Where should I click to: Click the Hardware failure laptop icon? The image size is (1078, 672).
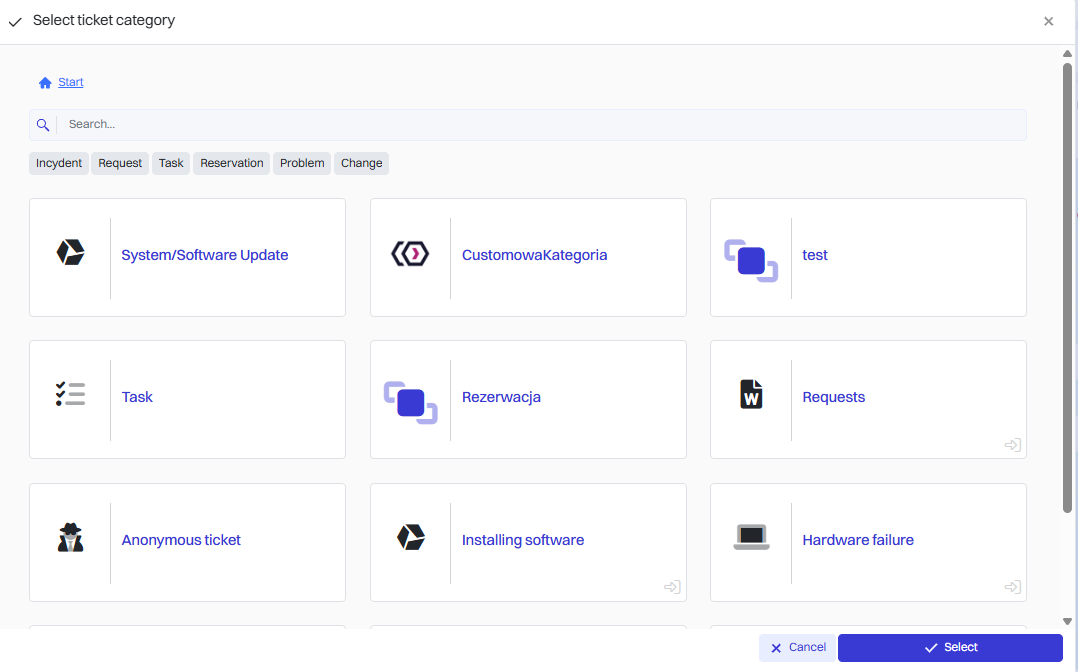tap(751, 538)
